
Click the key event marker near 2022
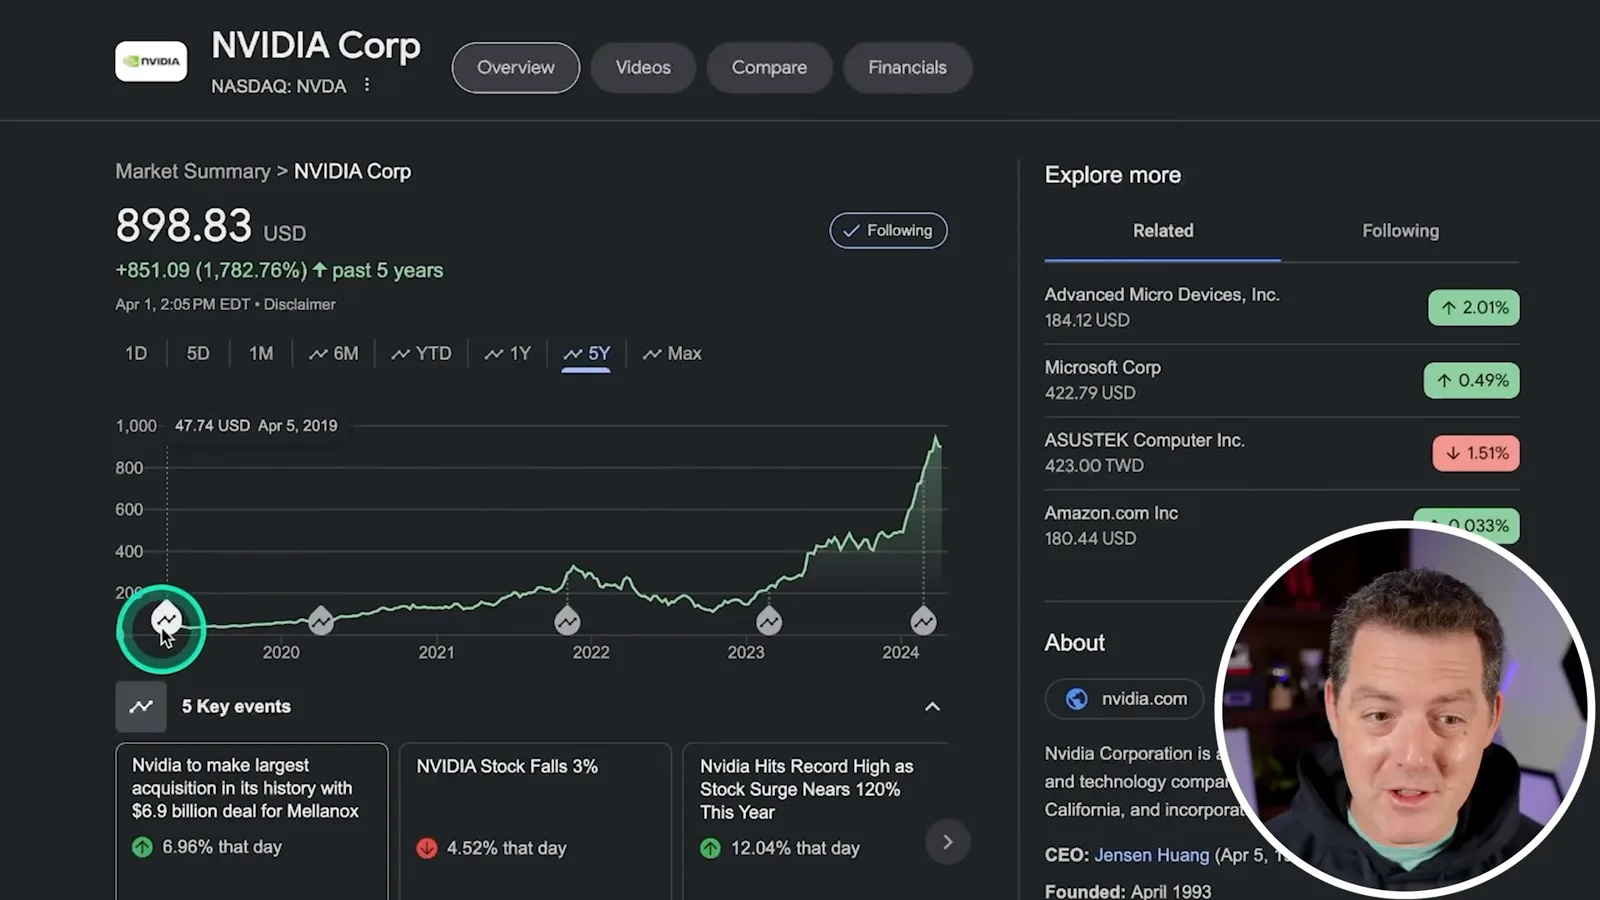point(567,621)
